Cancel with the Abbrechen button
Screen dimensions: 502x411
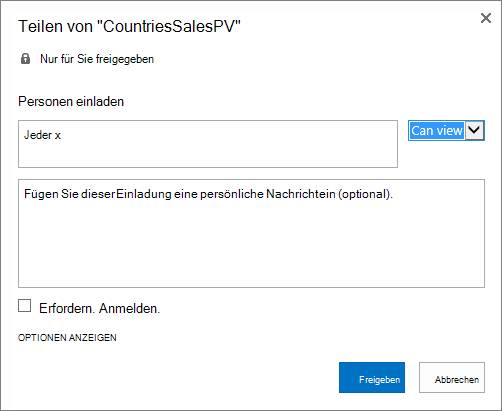[x=452, y=377]
